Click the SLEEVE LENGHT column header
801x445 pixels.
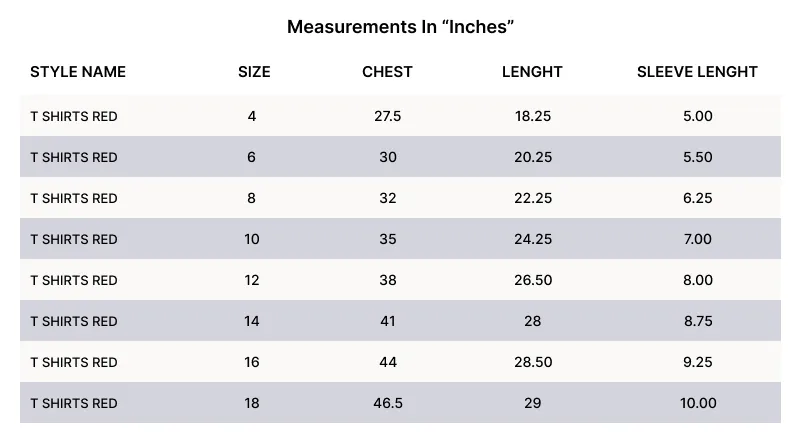coord(697,72)
